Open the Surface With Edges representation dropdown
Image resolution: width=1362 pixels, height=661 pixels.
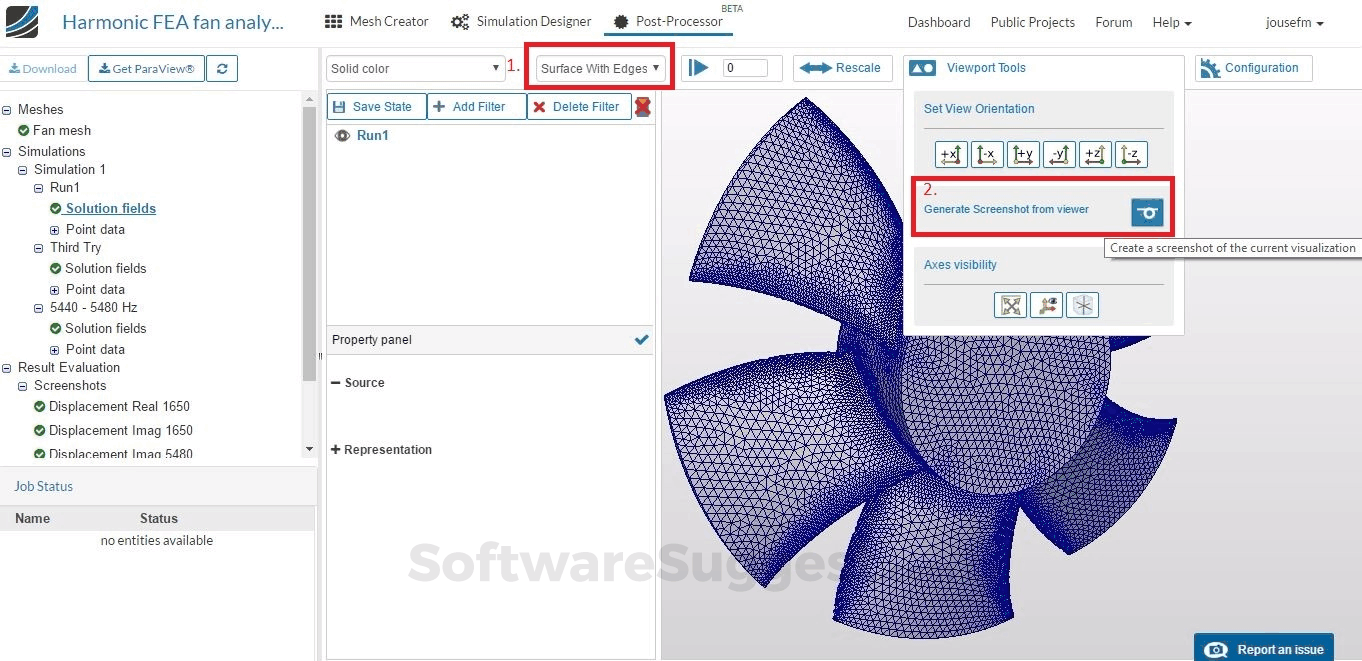click(x=599, y=68)
